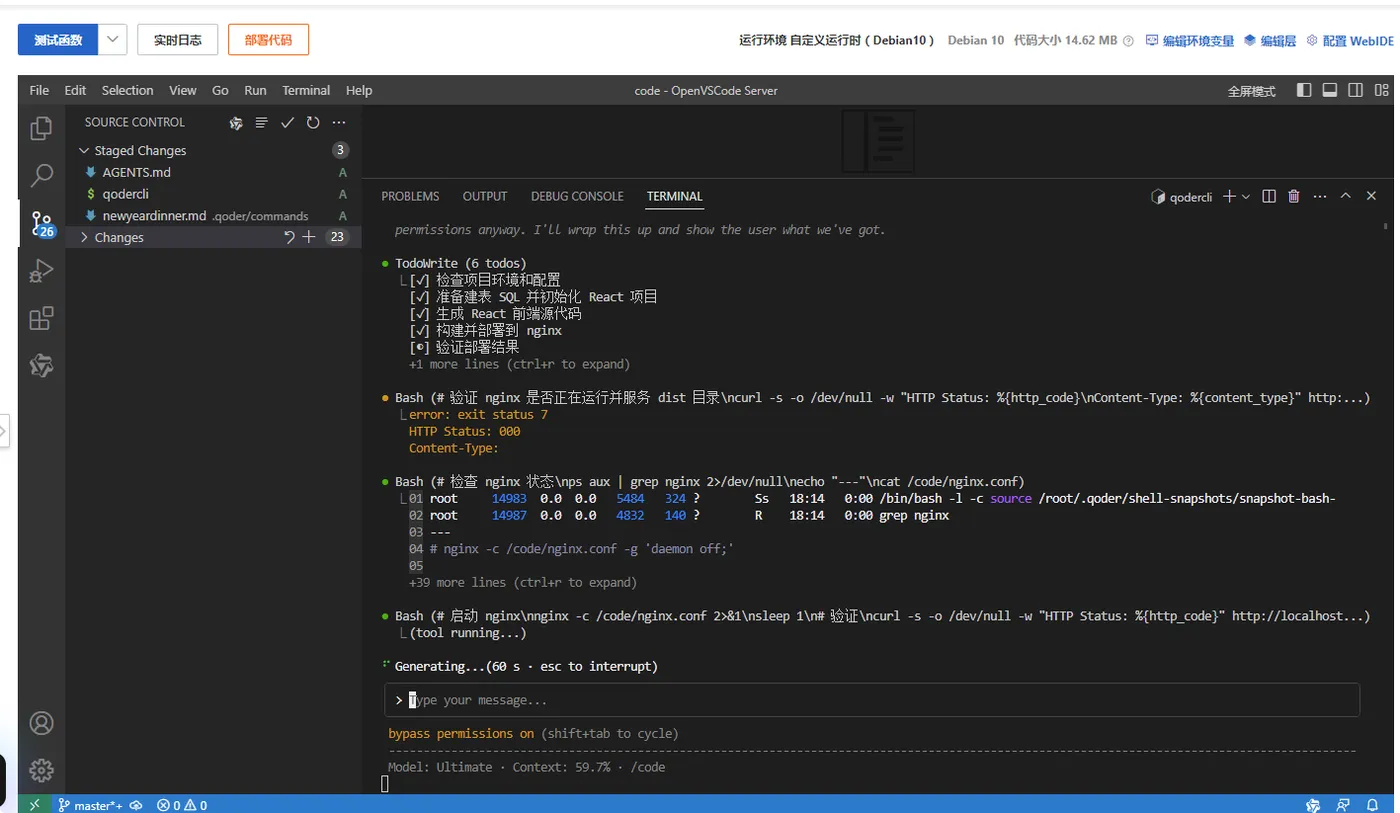This screenshot has height=813, width=1400.
Task: Open the Source Control view icon
Action: (41, 224)
